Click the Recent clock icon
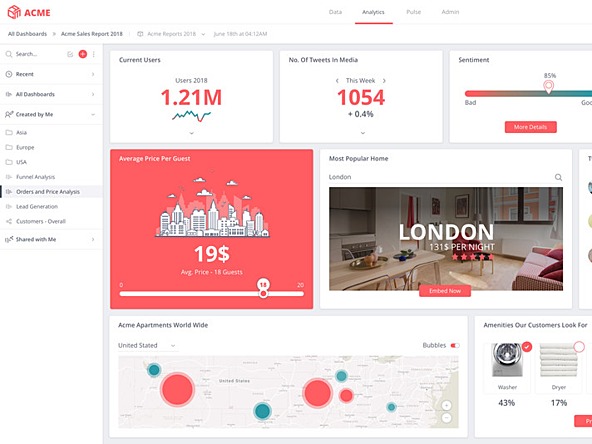 (9, 74)
